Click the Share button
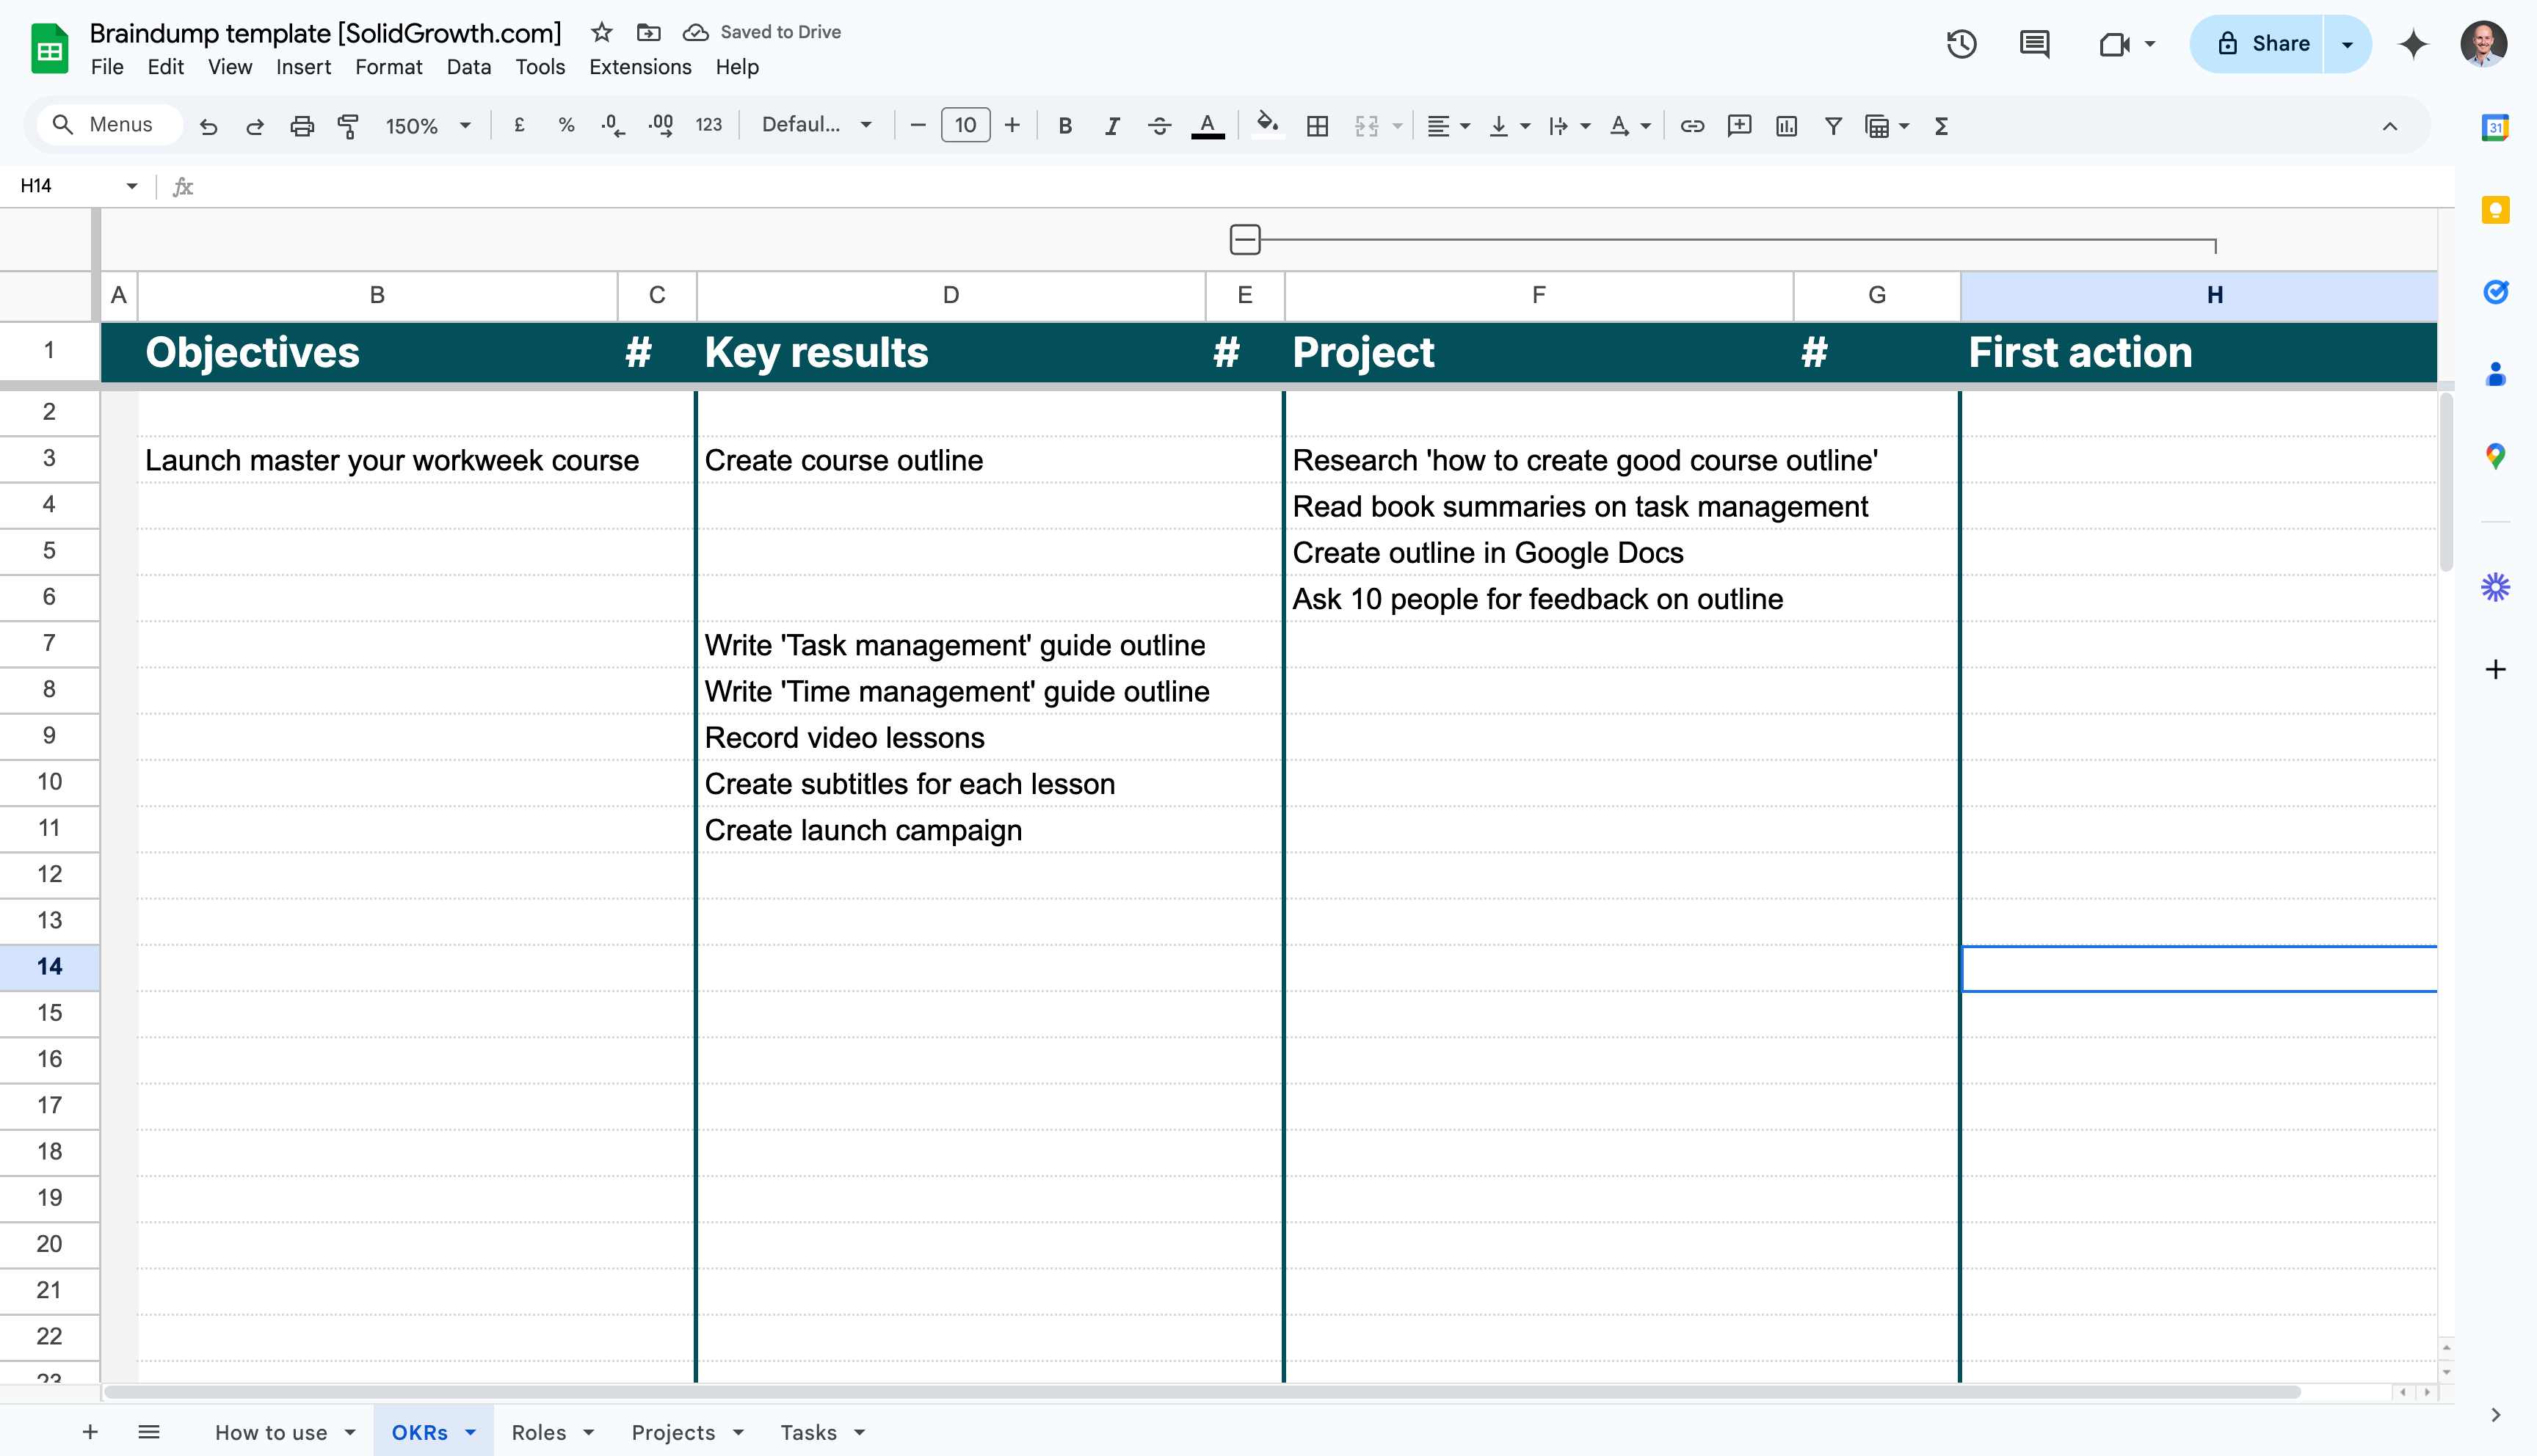The height and width of the screenshot is (1456, 2537). (2264, 44)
